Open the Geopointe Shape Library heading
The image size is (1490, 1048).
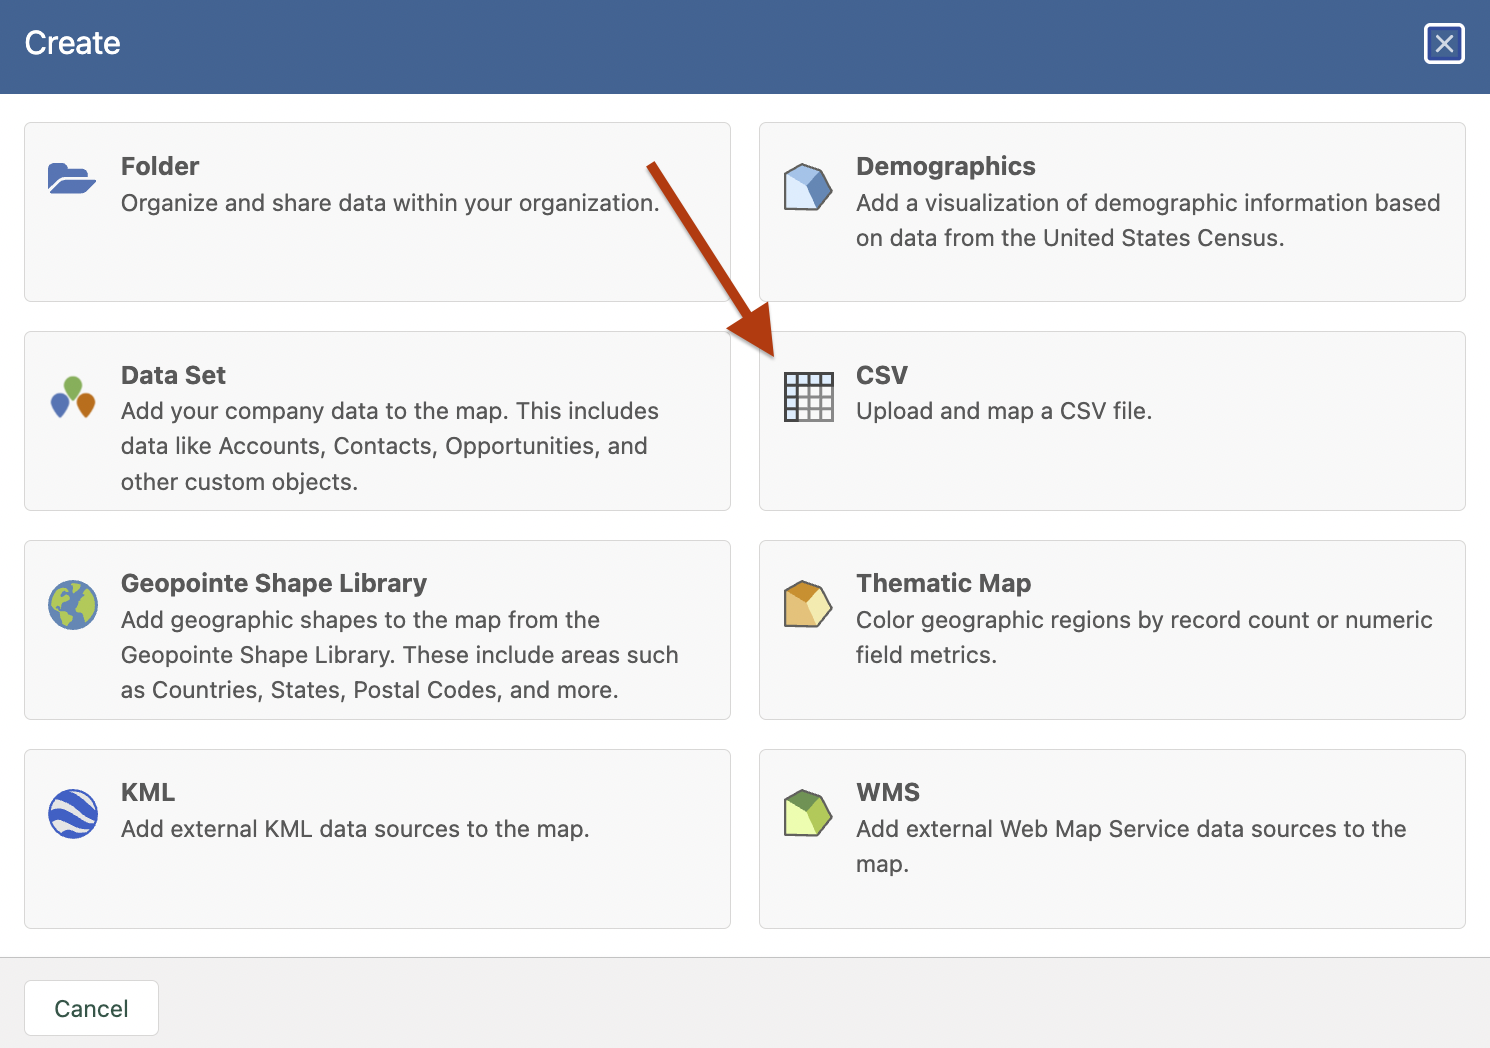[274, 583]
